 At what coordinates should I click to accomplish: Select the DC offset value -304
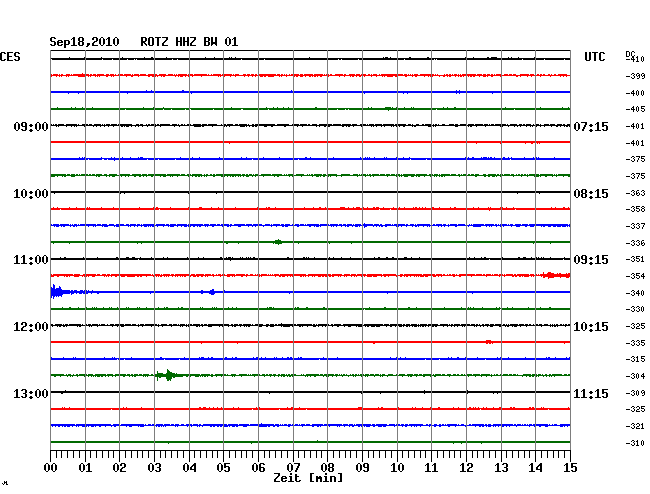point(635,376)
